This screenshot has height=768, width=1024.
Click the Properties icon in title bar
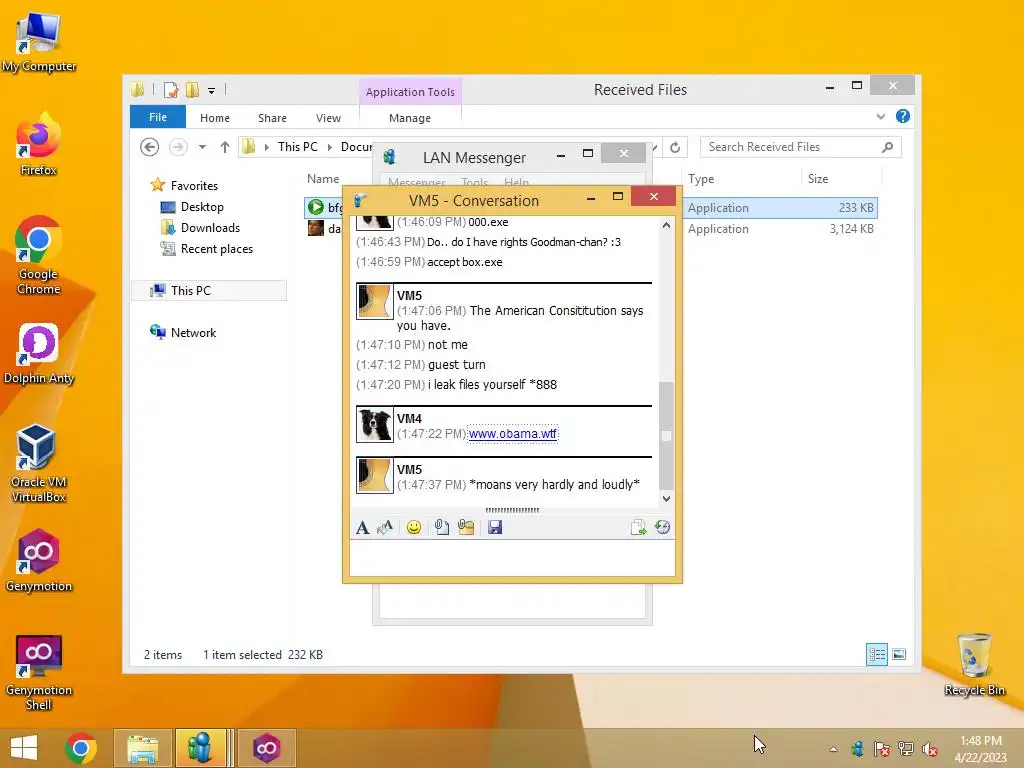pos(171,90)
